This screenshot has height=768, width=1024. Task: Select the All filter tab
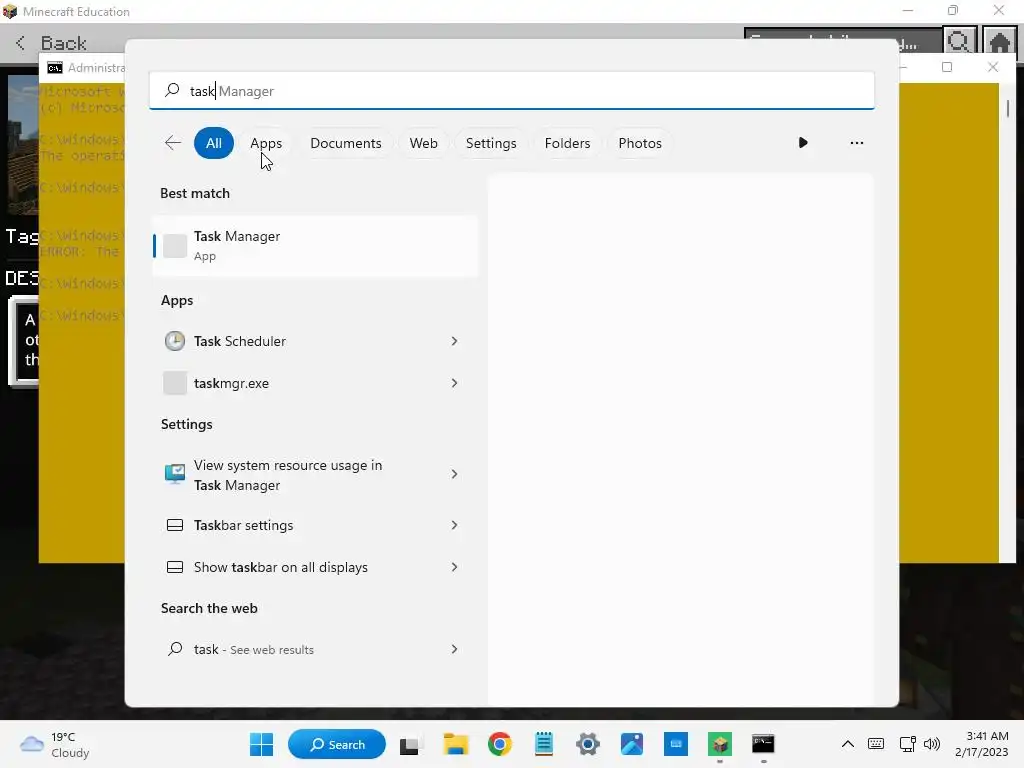(x=214, y=143)
